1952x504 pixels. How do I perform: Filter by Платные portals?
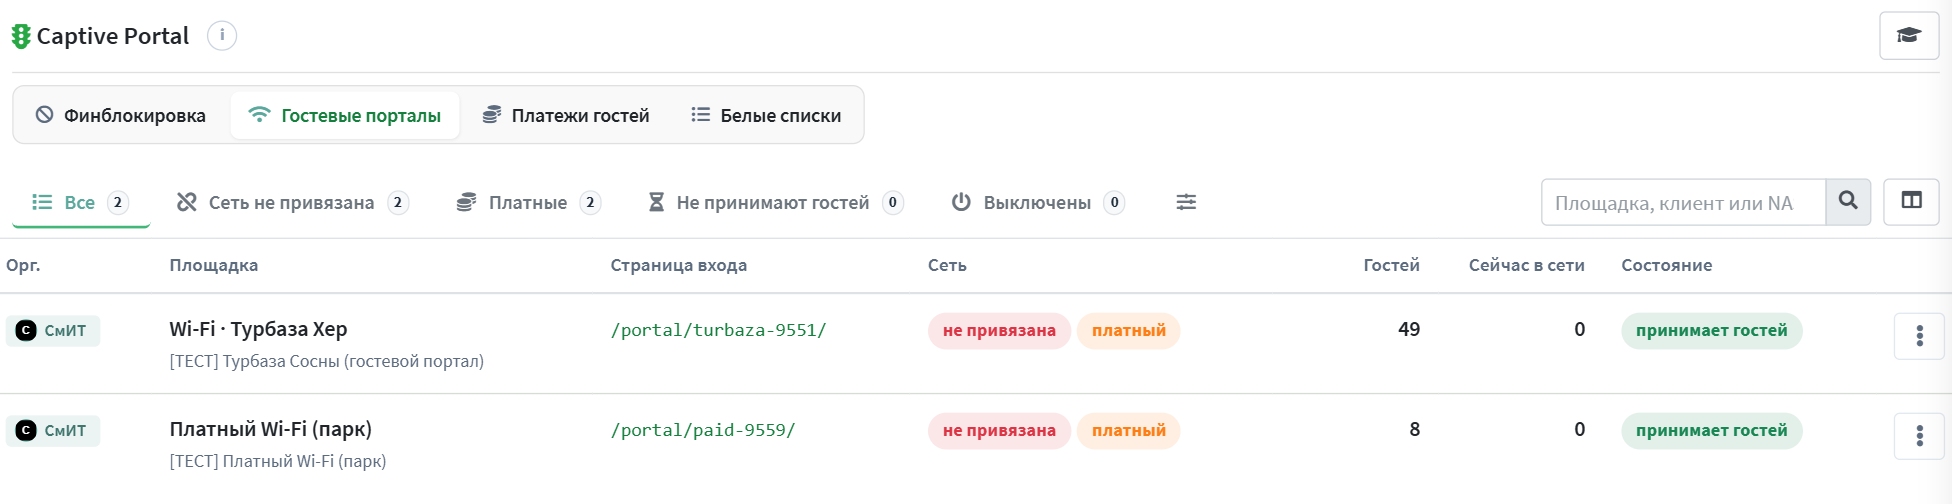pyautogui.click(x=528, y=202)
